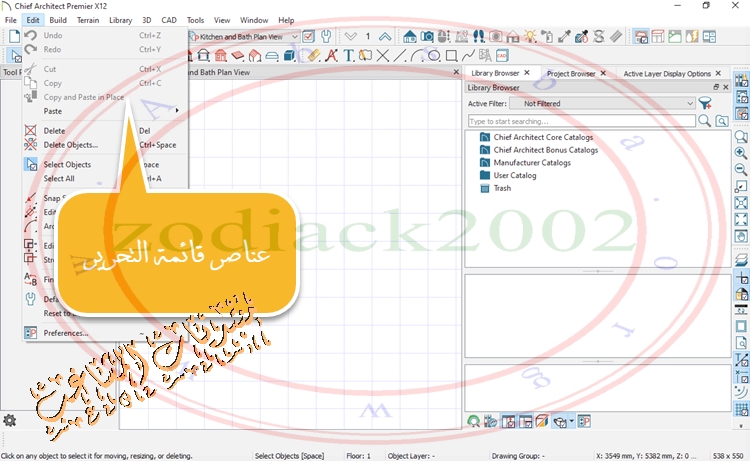Open the CAD menu
750x461 pixels.
169,20
